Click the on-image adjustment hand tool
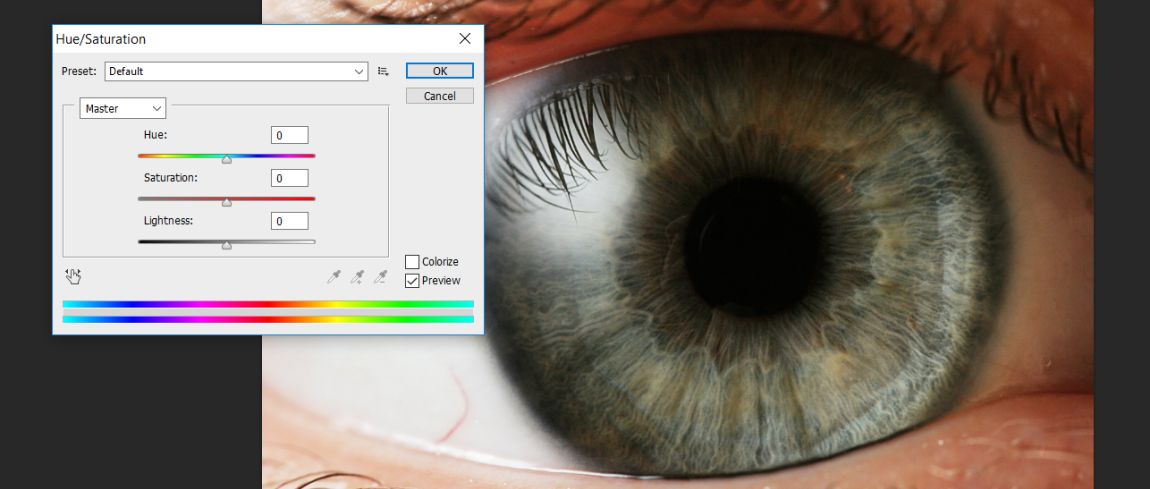Screen dimensions: 1150x489 pyautogui.click(x=73, y=276)
